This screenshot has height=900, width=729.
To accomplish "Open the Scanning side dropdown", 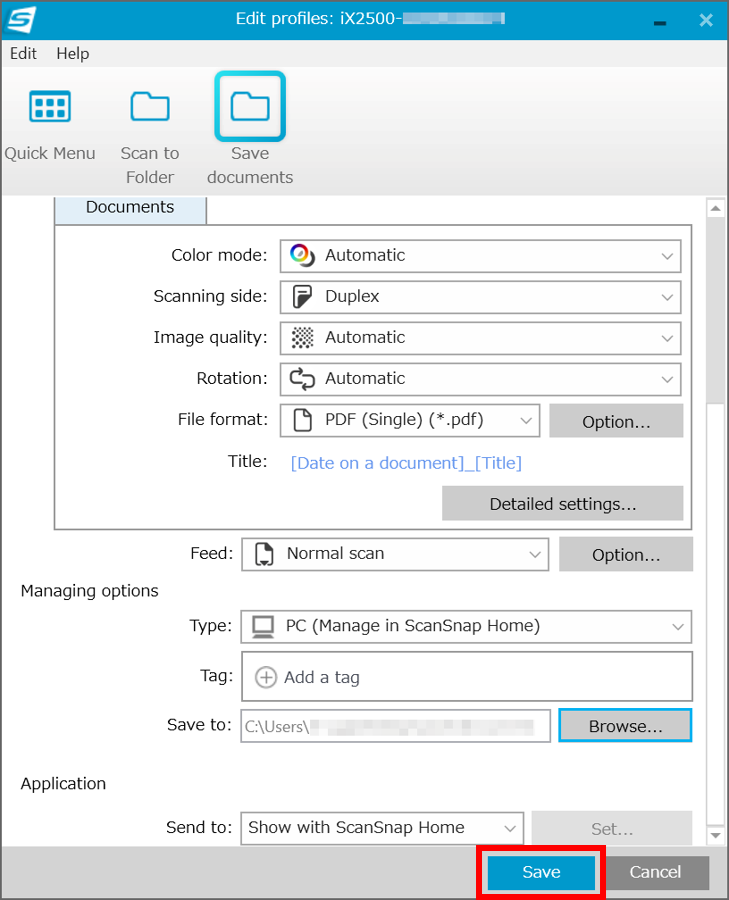I will click(480, 297).
